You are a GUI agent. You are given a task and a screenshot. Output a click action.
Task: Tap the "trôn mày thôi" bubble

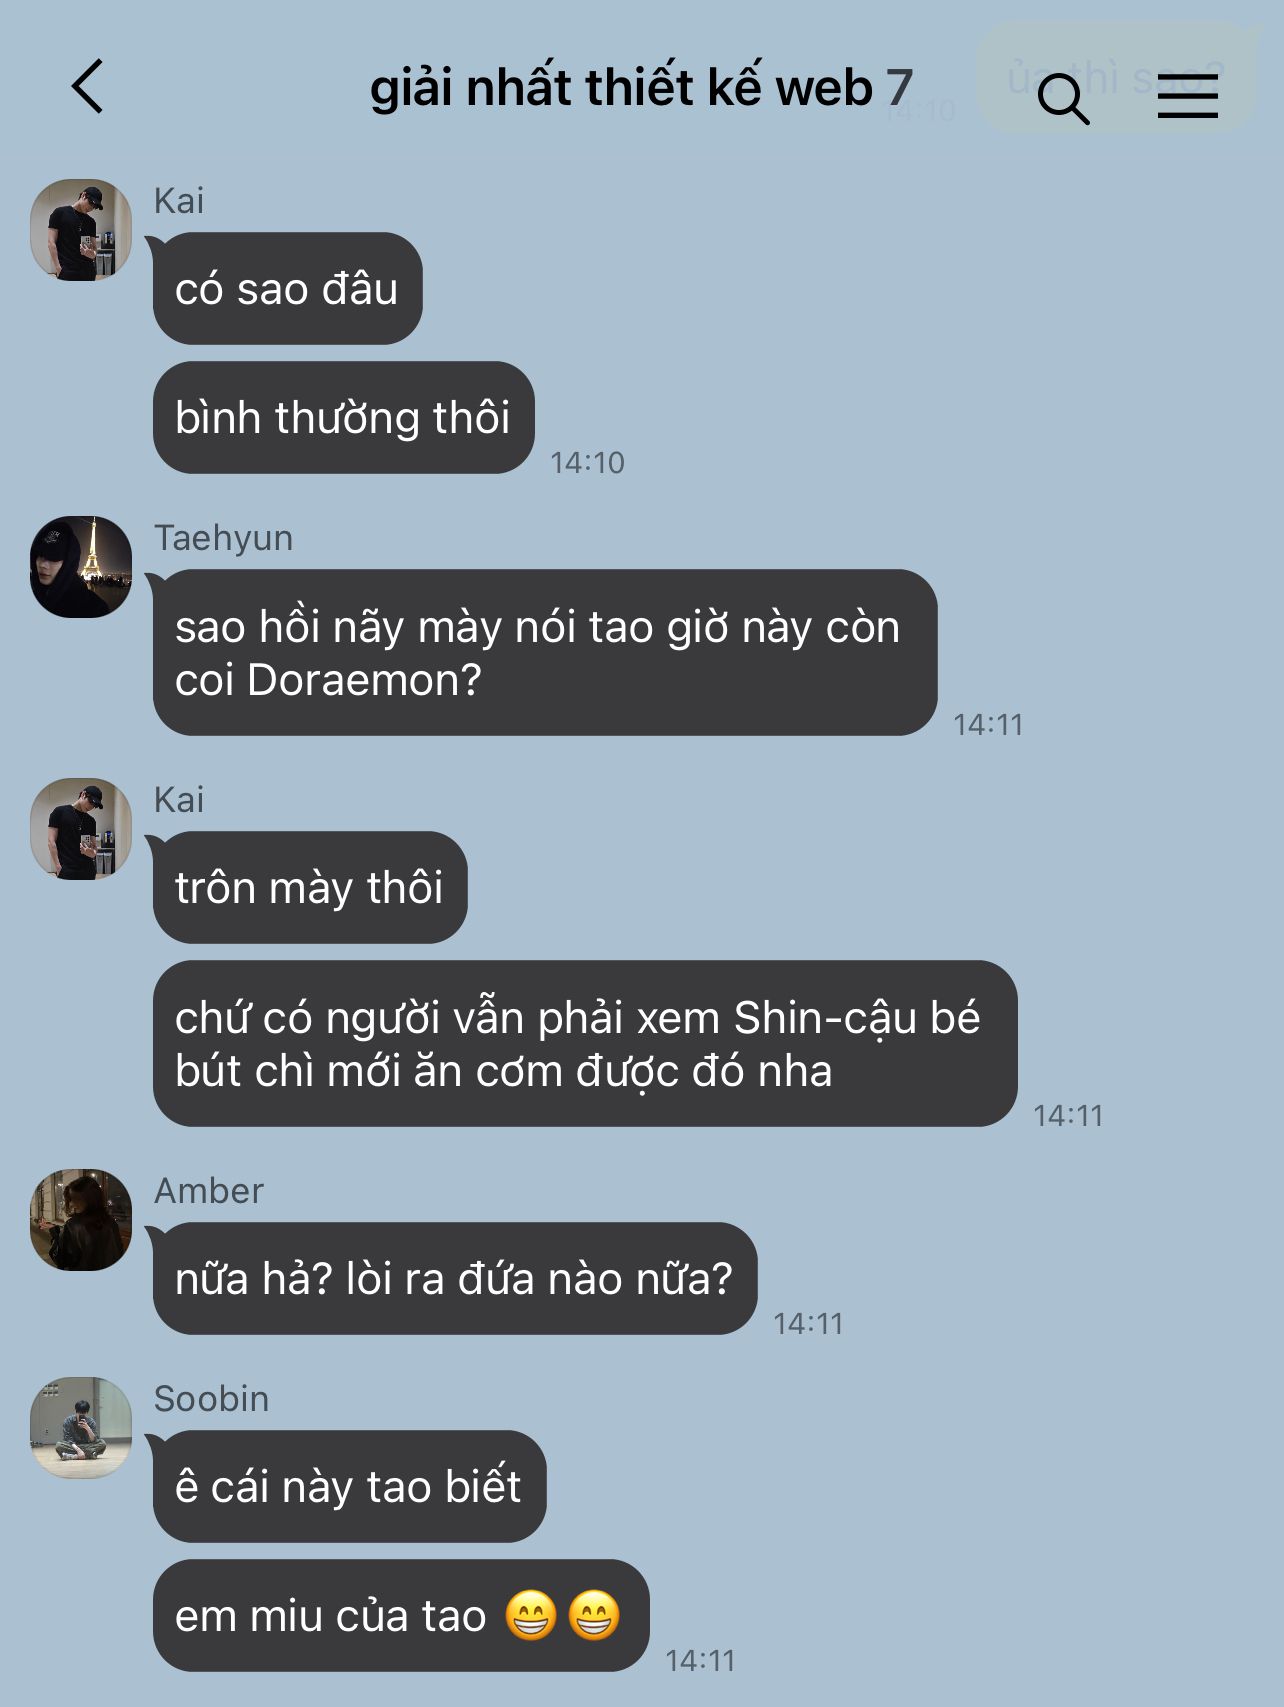(310, 888)
